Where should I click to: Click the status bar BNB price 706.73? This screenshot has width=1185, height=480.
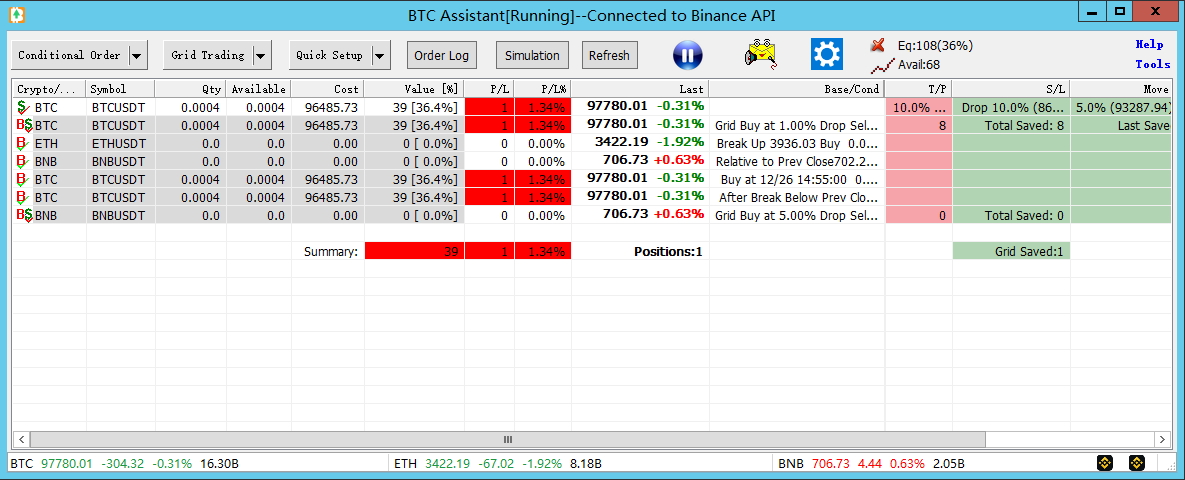831,463
